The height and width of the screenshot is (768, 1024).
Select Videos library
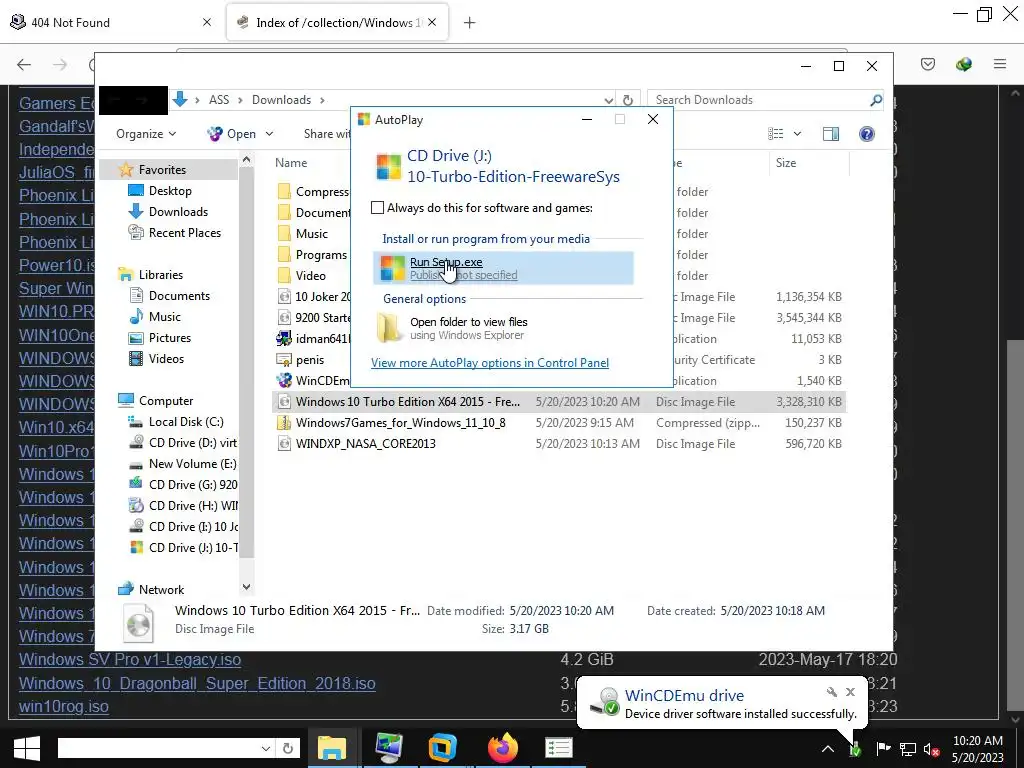pos(166,359)
